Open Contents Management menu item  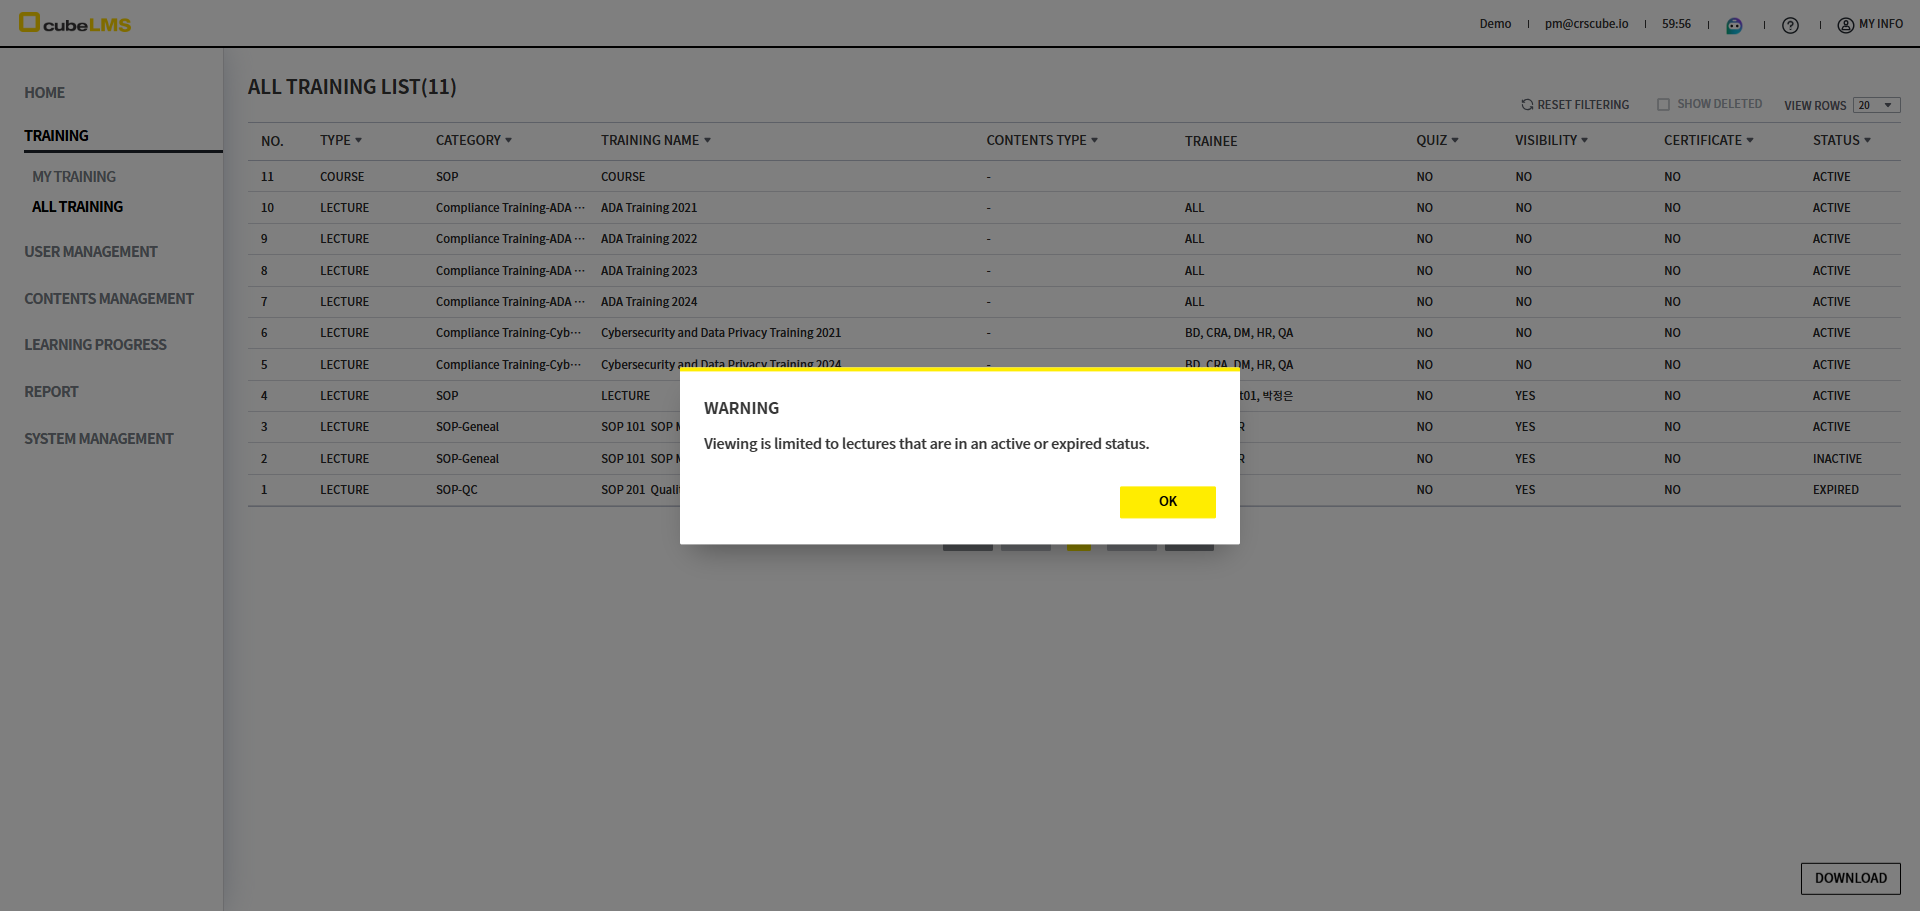pos(109,299)
